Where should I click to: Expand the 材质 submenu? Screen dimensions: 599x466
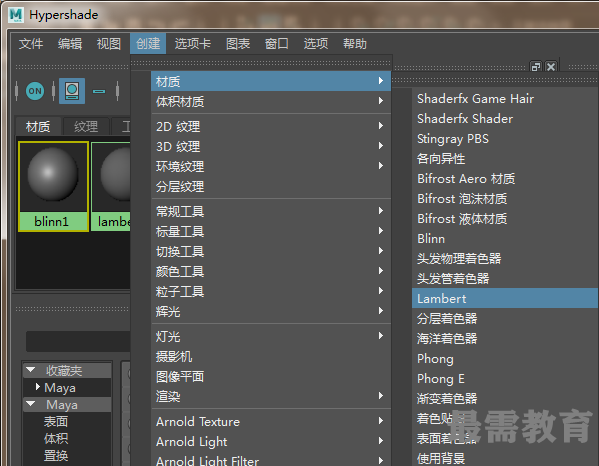click(x=271, y=81)
